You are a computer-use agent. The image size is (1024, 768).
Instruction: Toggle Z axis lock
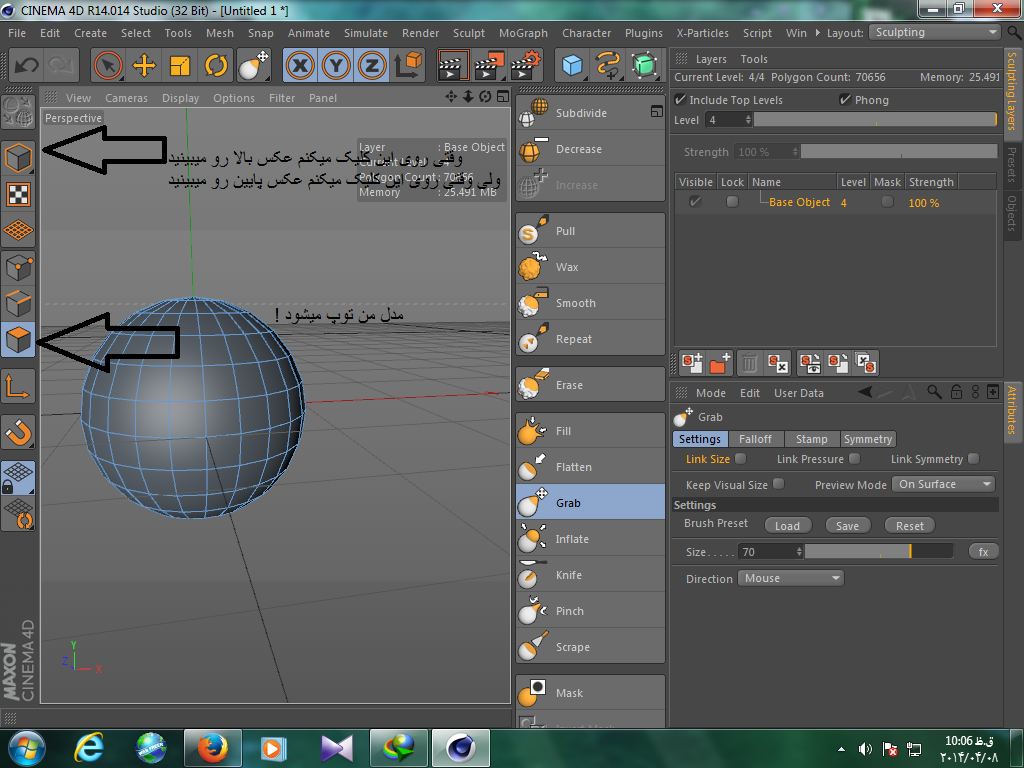click(x=372, y=65)
